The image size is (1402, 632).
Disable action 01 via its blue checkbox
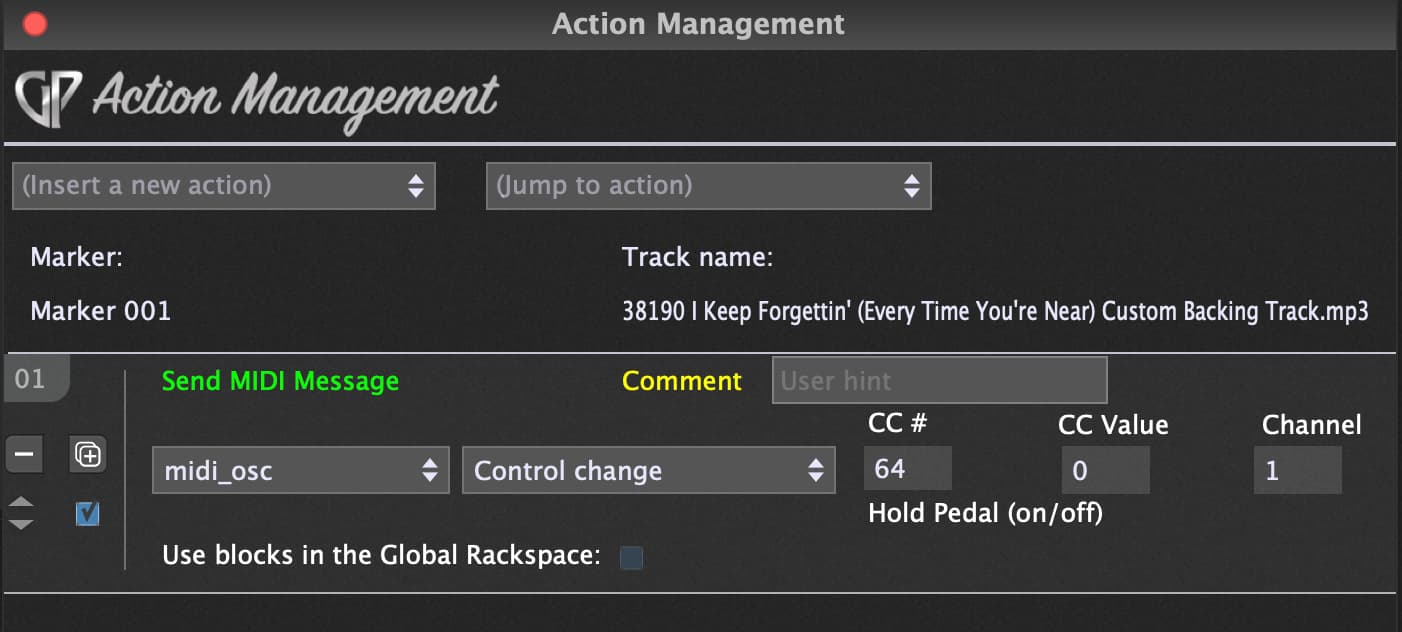click(x=88, y=514)
